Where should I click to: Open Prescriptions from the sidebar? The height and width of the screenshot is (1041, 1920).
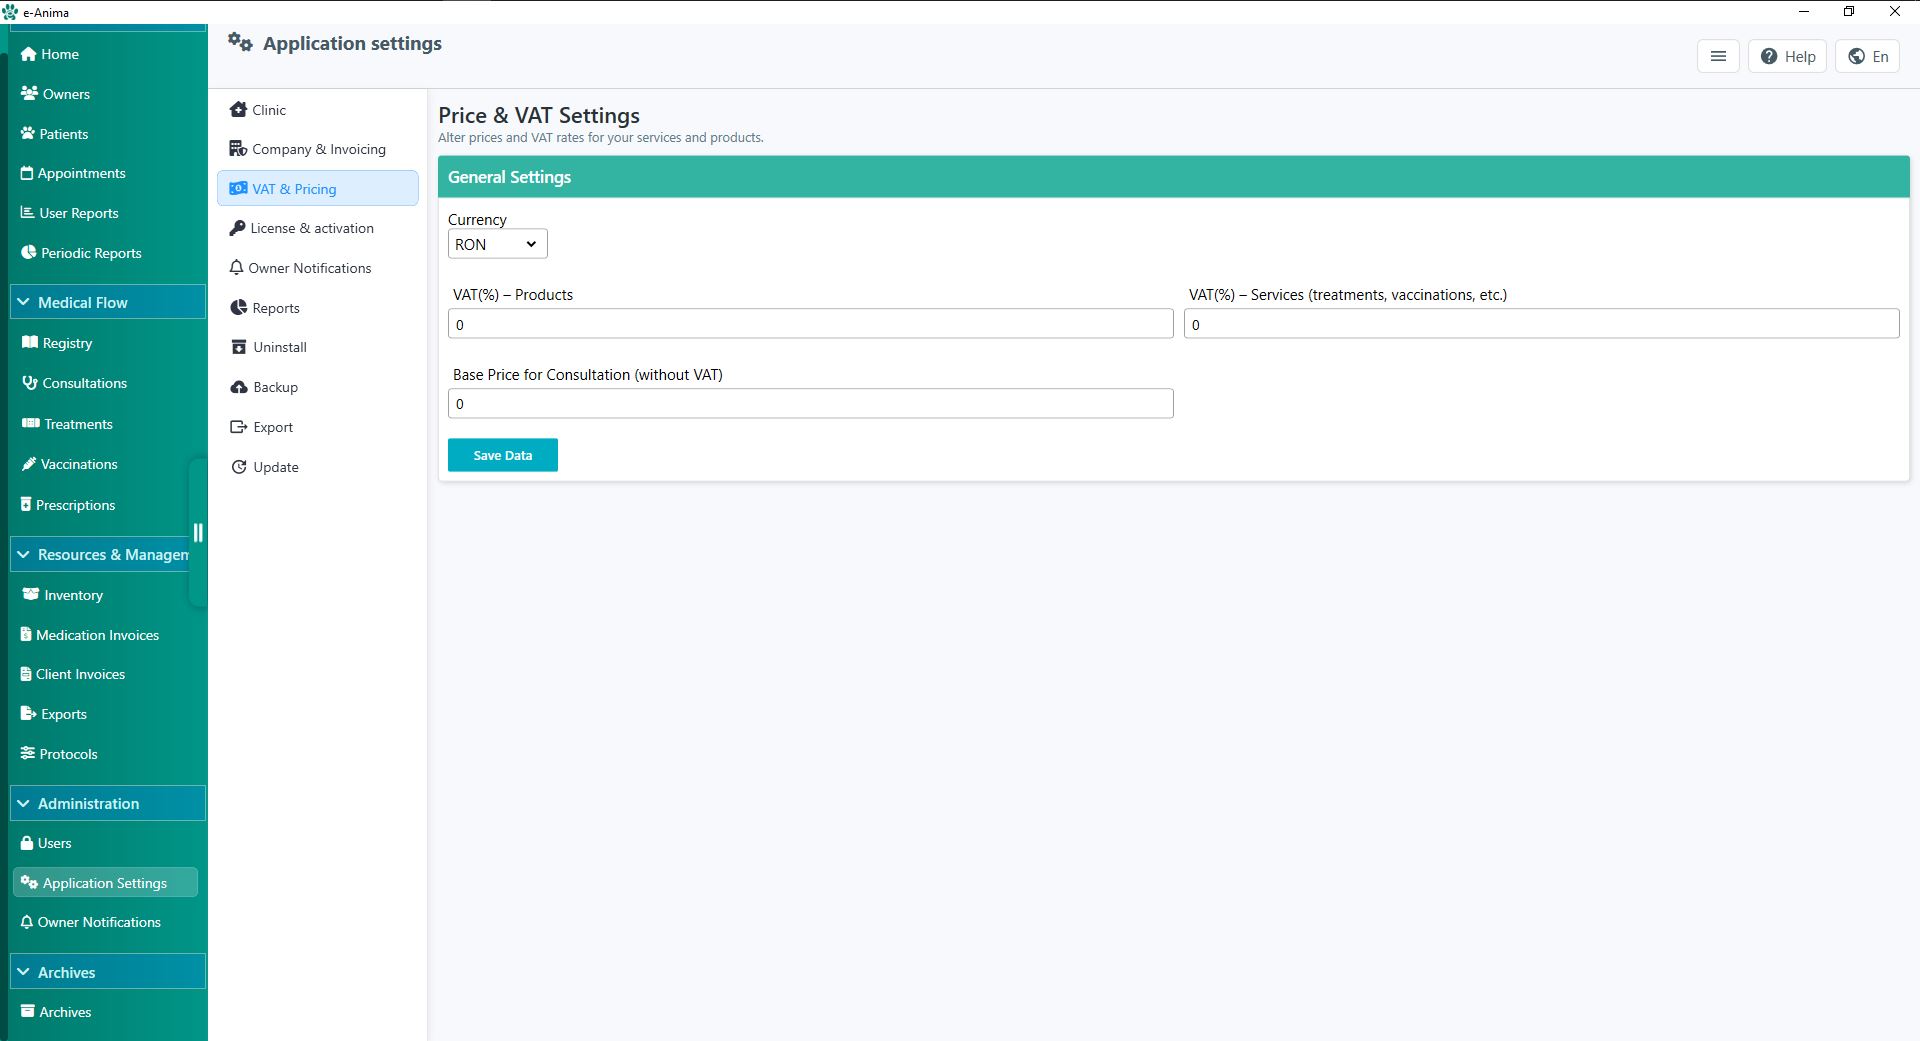[x=75, y=505]
